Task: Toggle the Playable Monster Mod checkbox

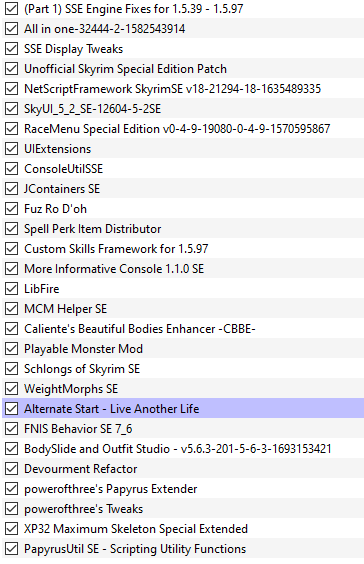Action: (12, 349)
